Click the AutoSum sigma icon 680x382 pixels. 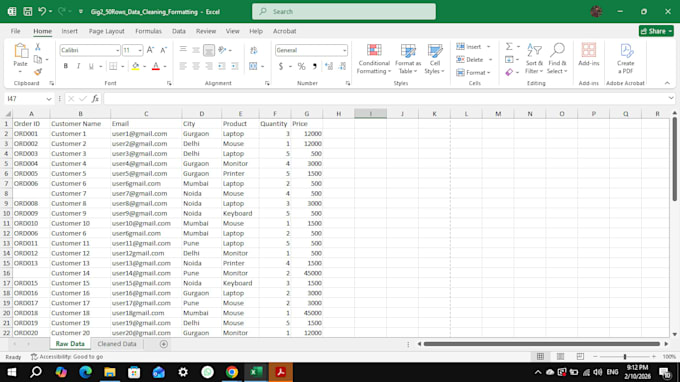509,46
